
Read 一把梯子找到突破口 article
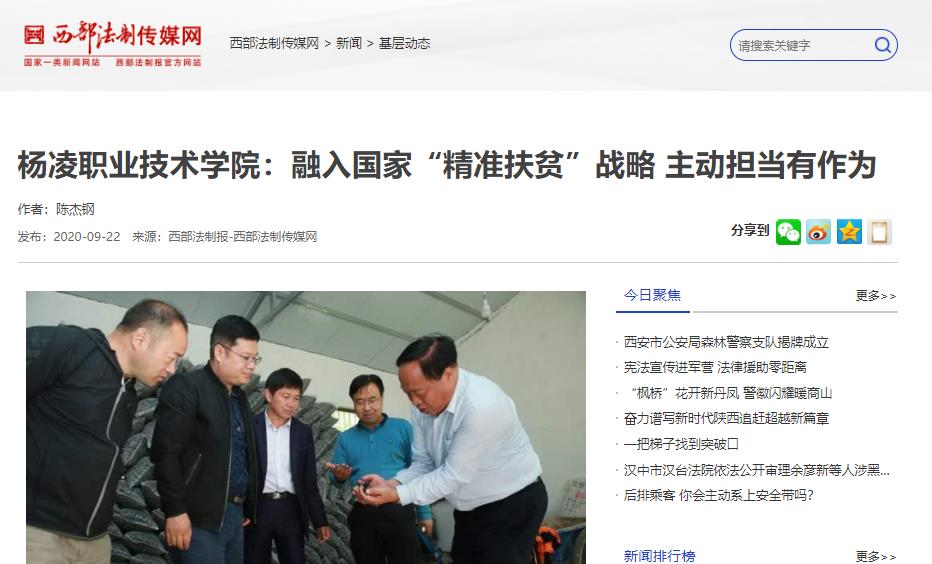click(x=681, y=444)
